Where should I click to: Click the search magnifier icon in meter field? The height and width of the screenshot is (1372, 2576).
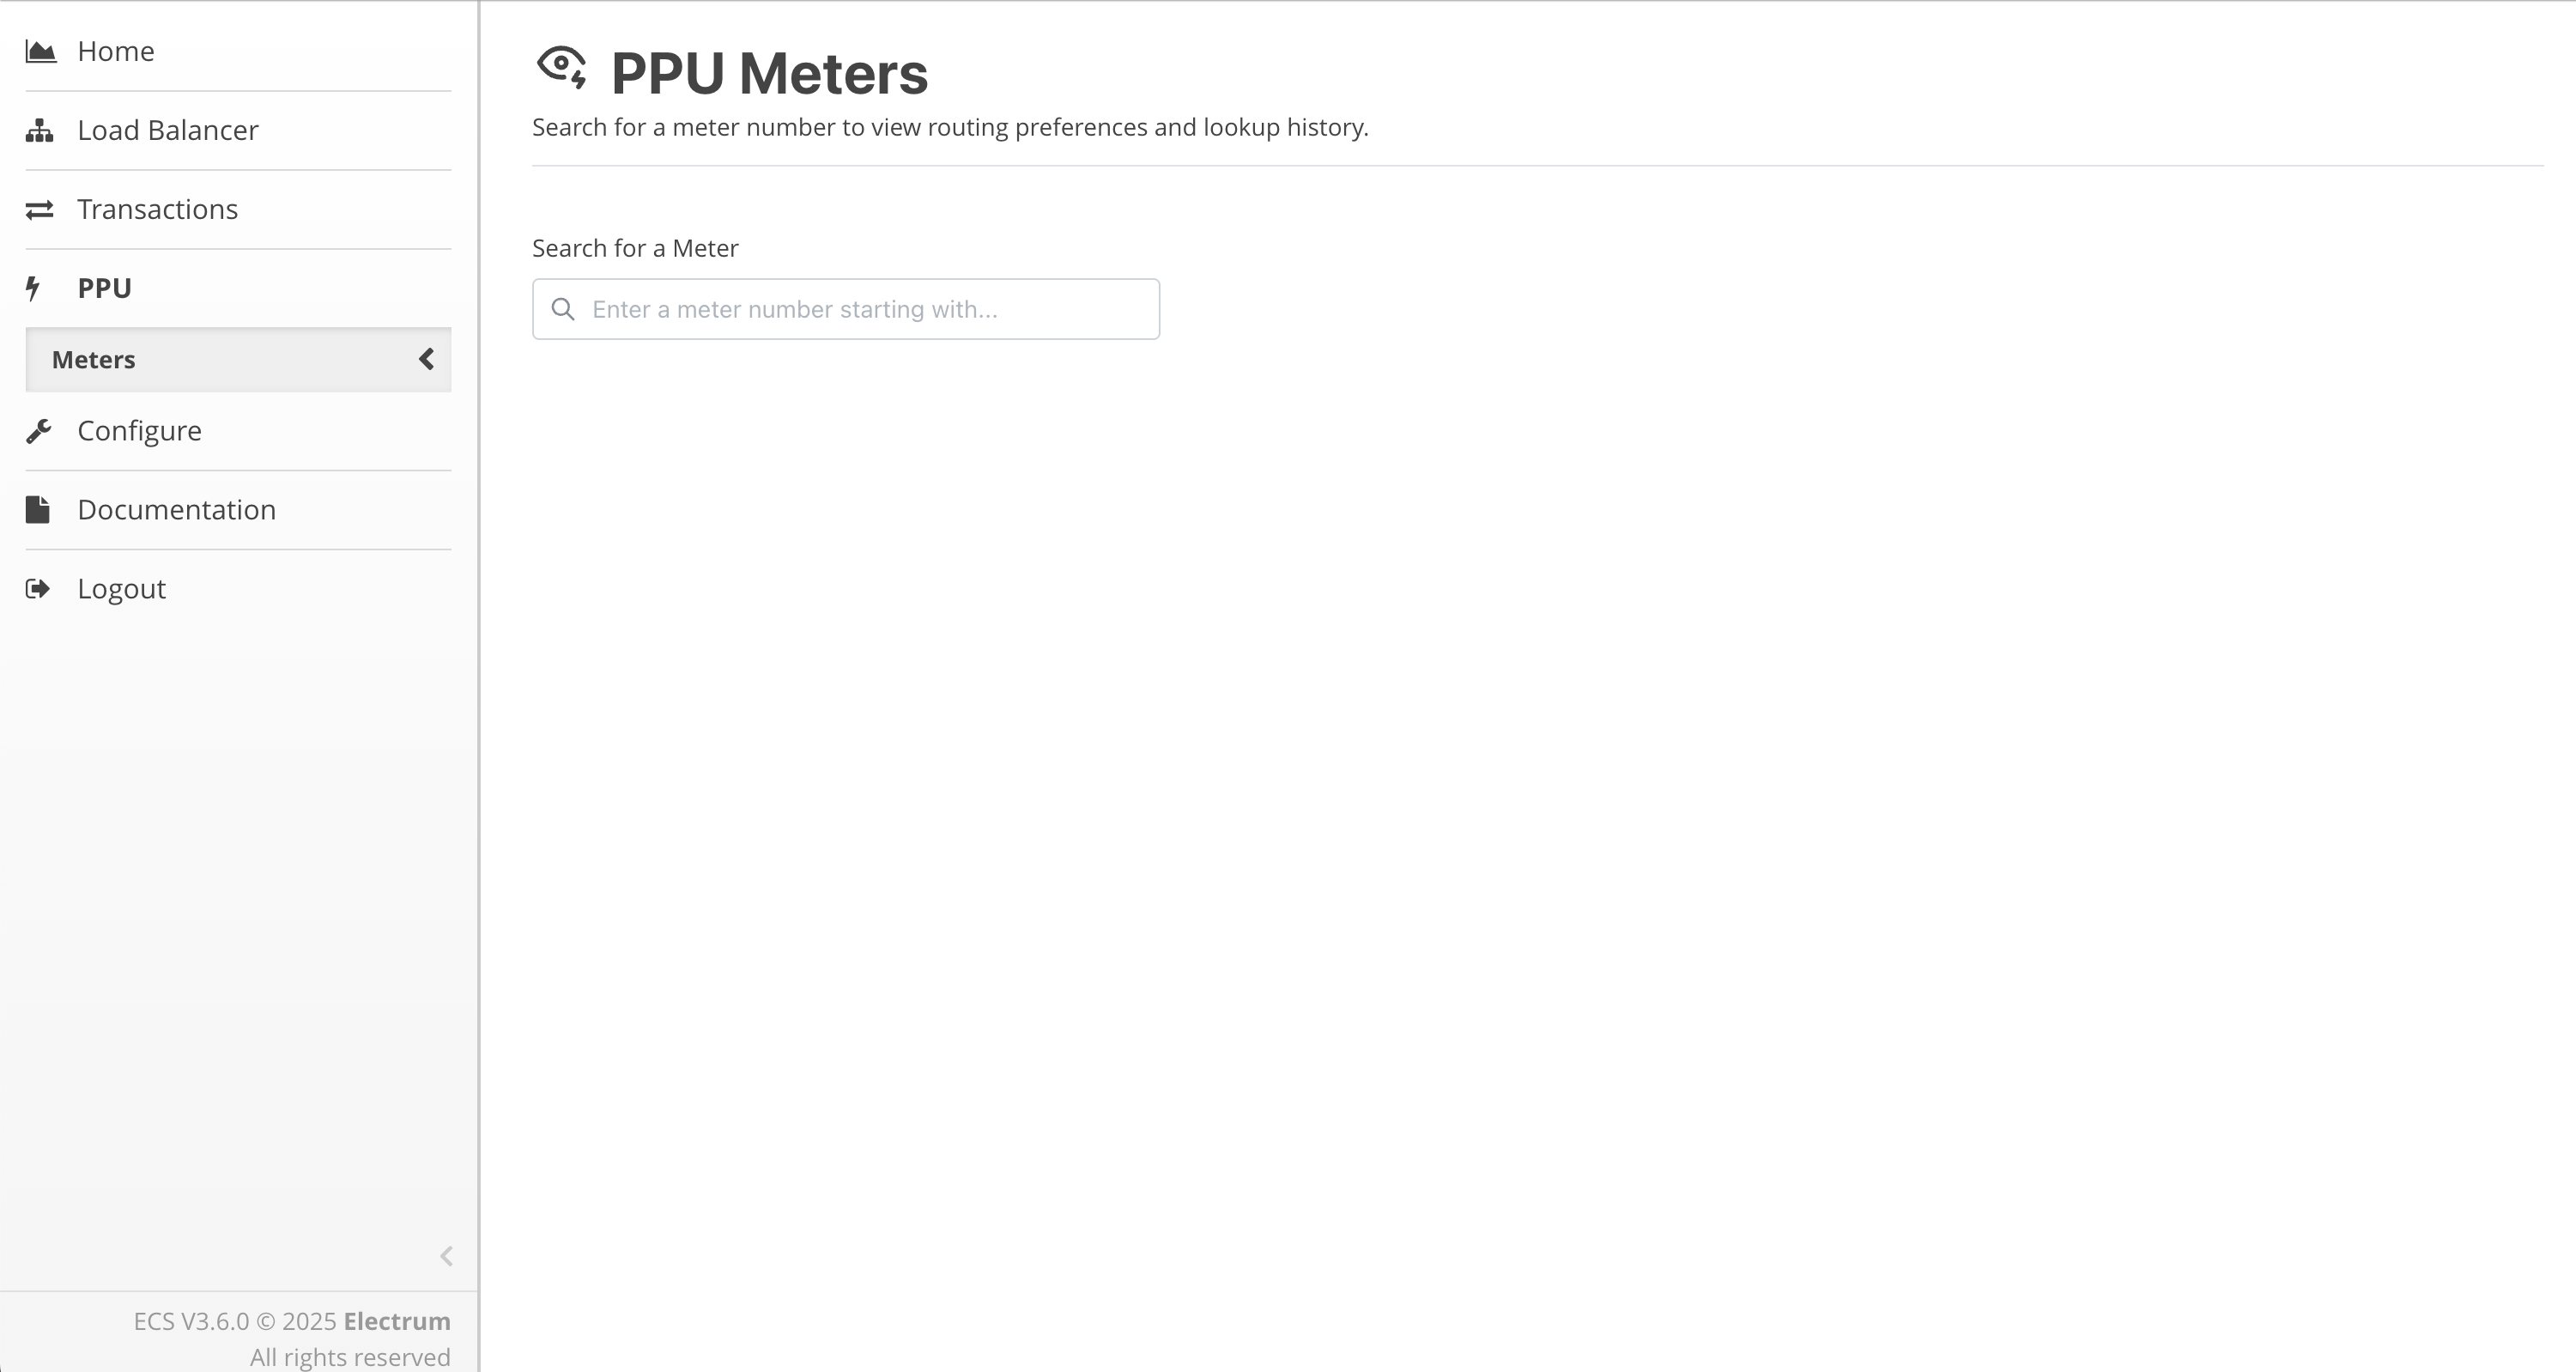563,309
